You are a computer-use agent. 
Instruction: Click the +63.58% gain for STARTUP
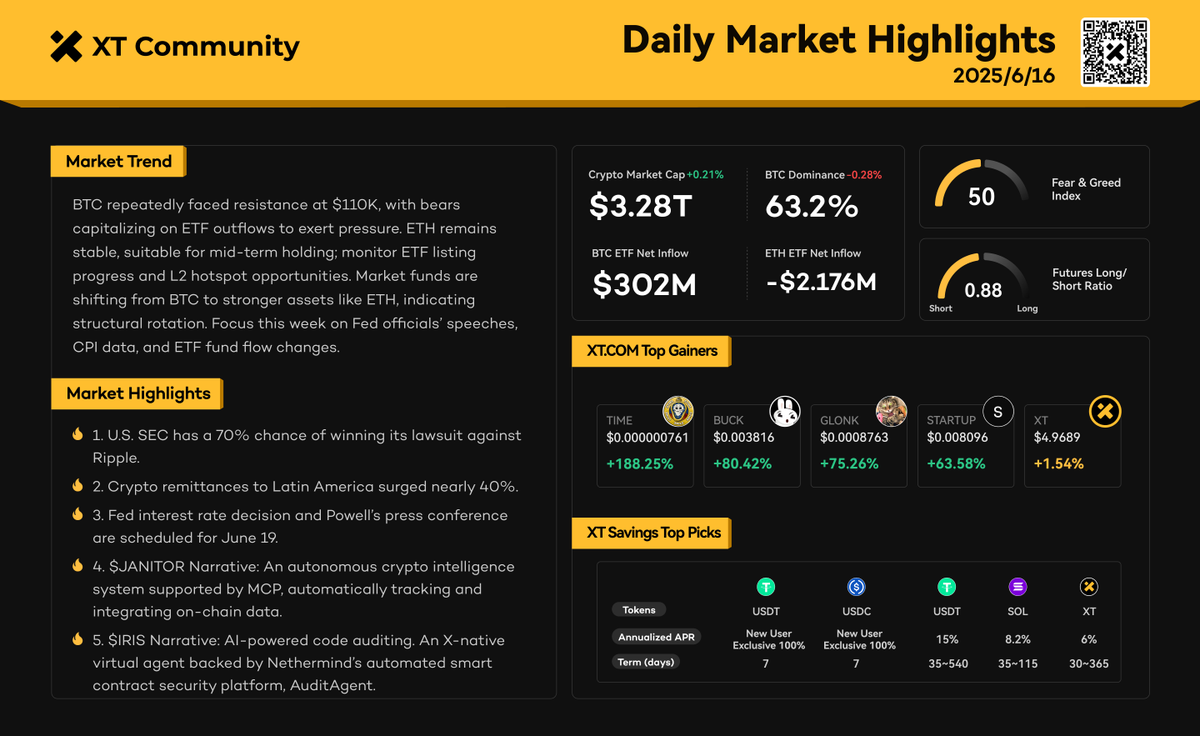point(956,464)
